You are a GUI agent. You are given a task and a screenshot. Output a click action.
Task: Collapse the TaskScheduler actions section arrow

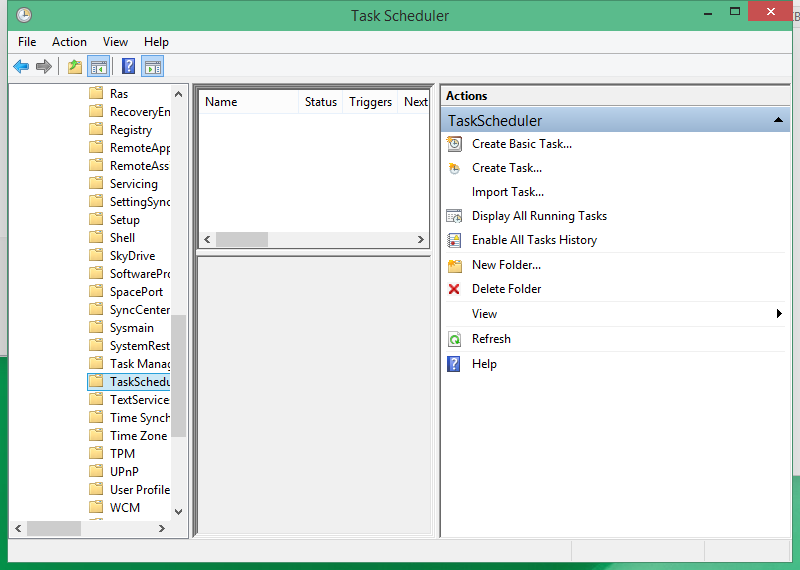(778, 120)
